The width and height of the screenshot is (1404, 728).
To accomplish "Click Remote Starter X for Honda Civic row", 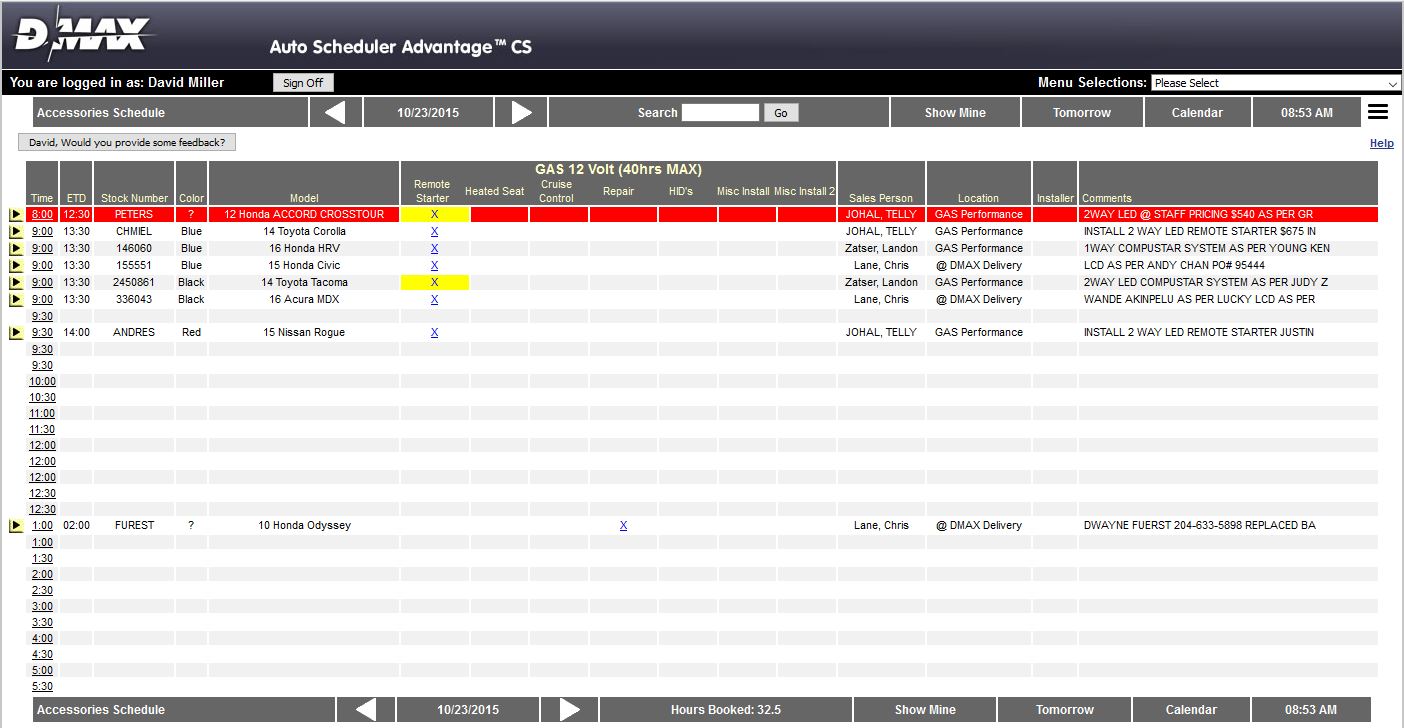I will [x=434, y=265].
